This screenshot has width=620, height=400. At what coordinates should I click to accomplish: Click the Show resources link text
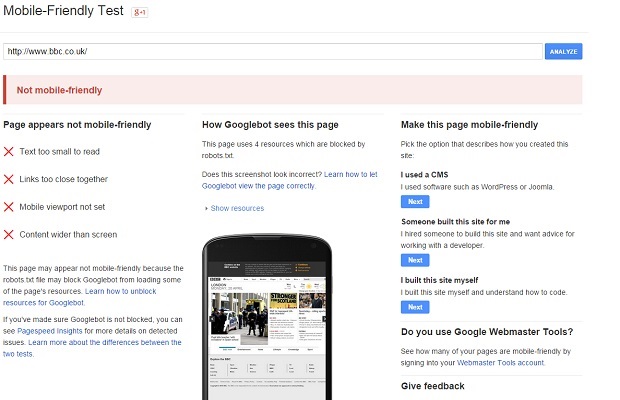[x=237, y=208]
